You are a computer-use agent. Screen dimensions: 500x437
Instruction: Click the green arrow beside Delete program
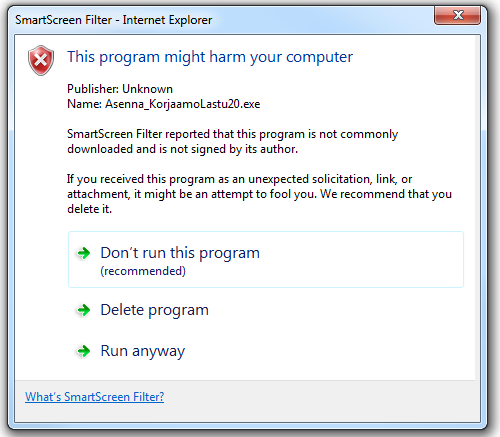(84, 310)
